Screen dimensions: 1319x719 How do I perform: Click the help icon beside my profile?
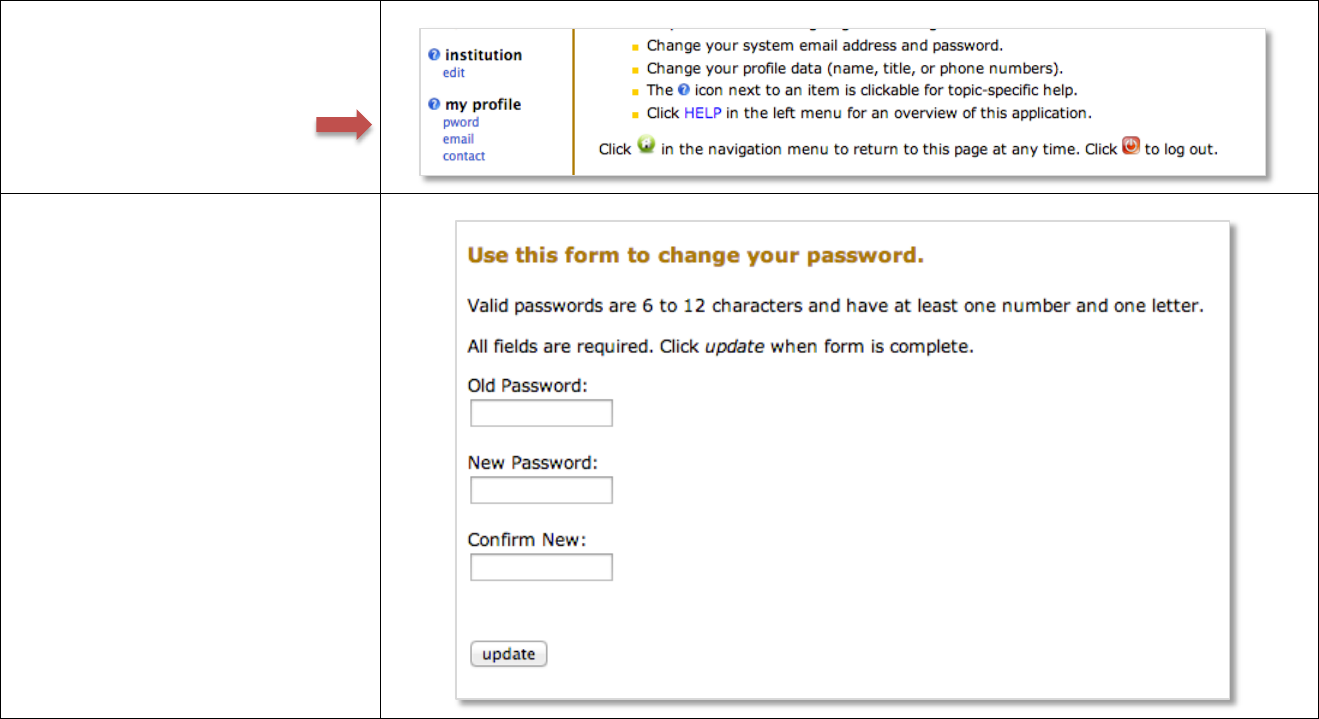pyautogui.click(x=434, y=104)
